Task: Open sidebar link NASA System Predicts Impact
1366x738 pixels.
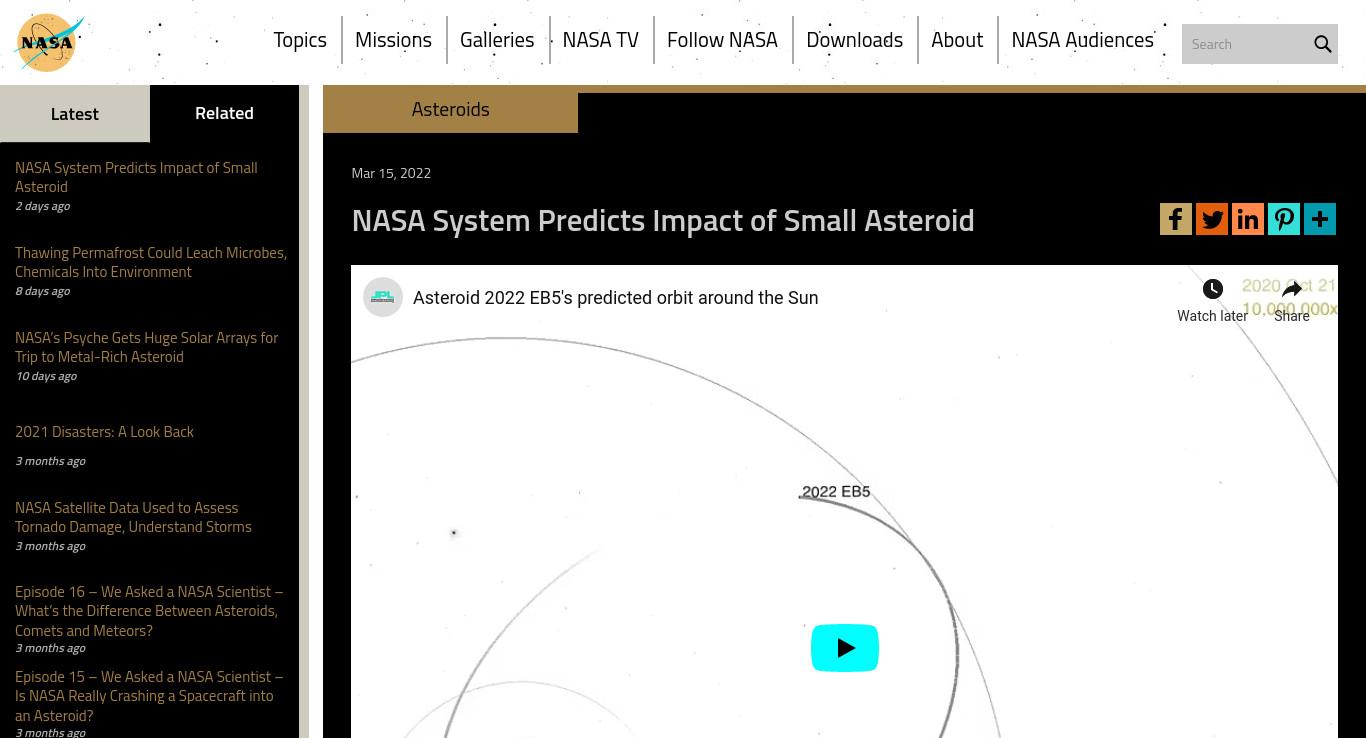Action: pos(136,177)
